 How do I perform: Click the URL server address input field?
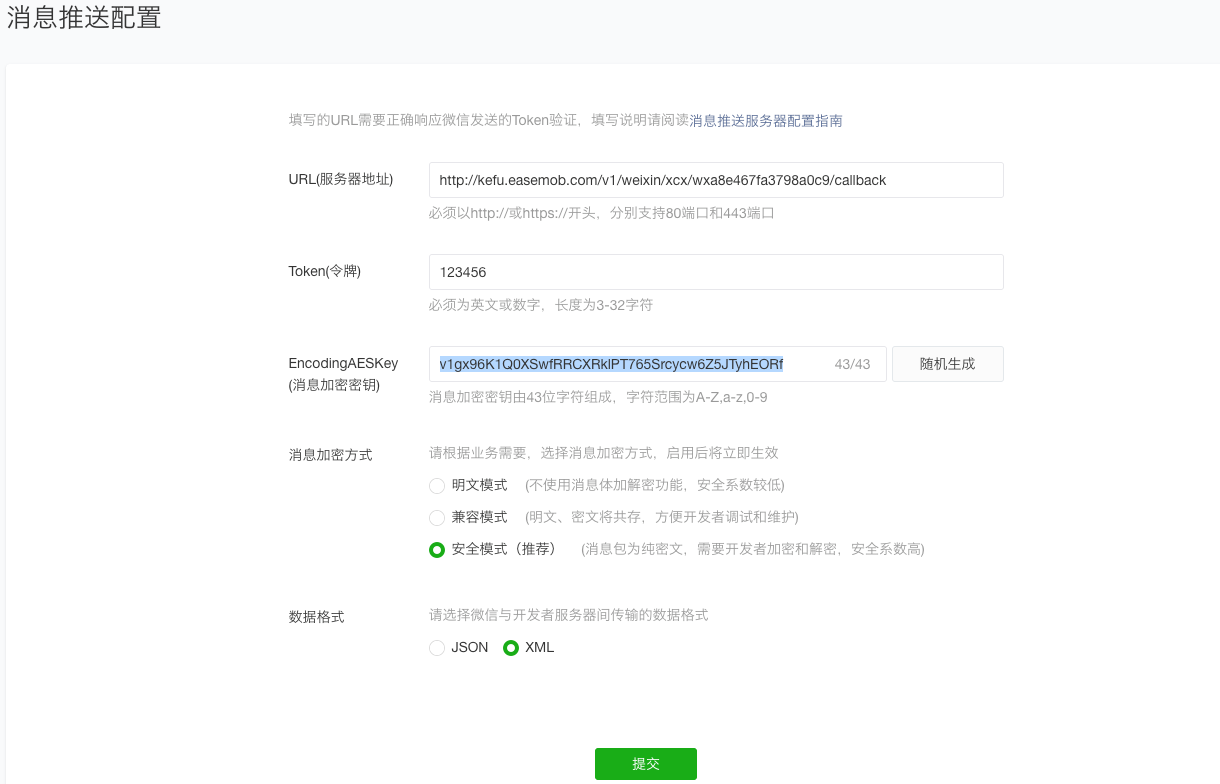click(715, 180)
